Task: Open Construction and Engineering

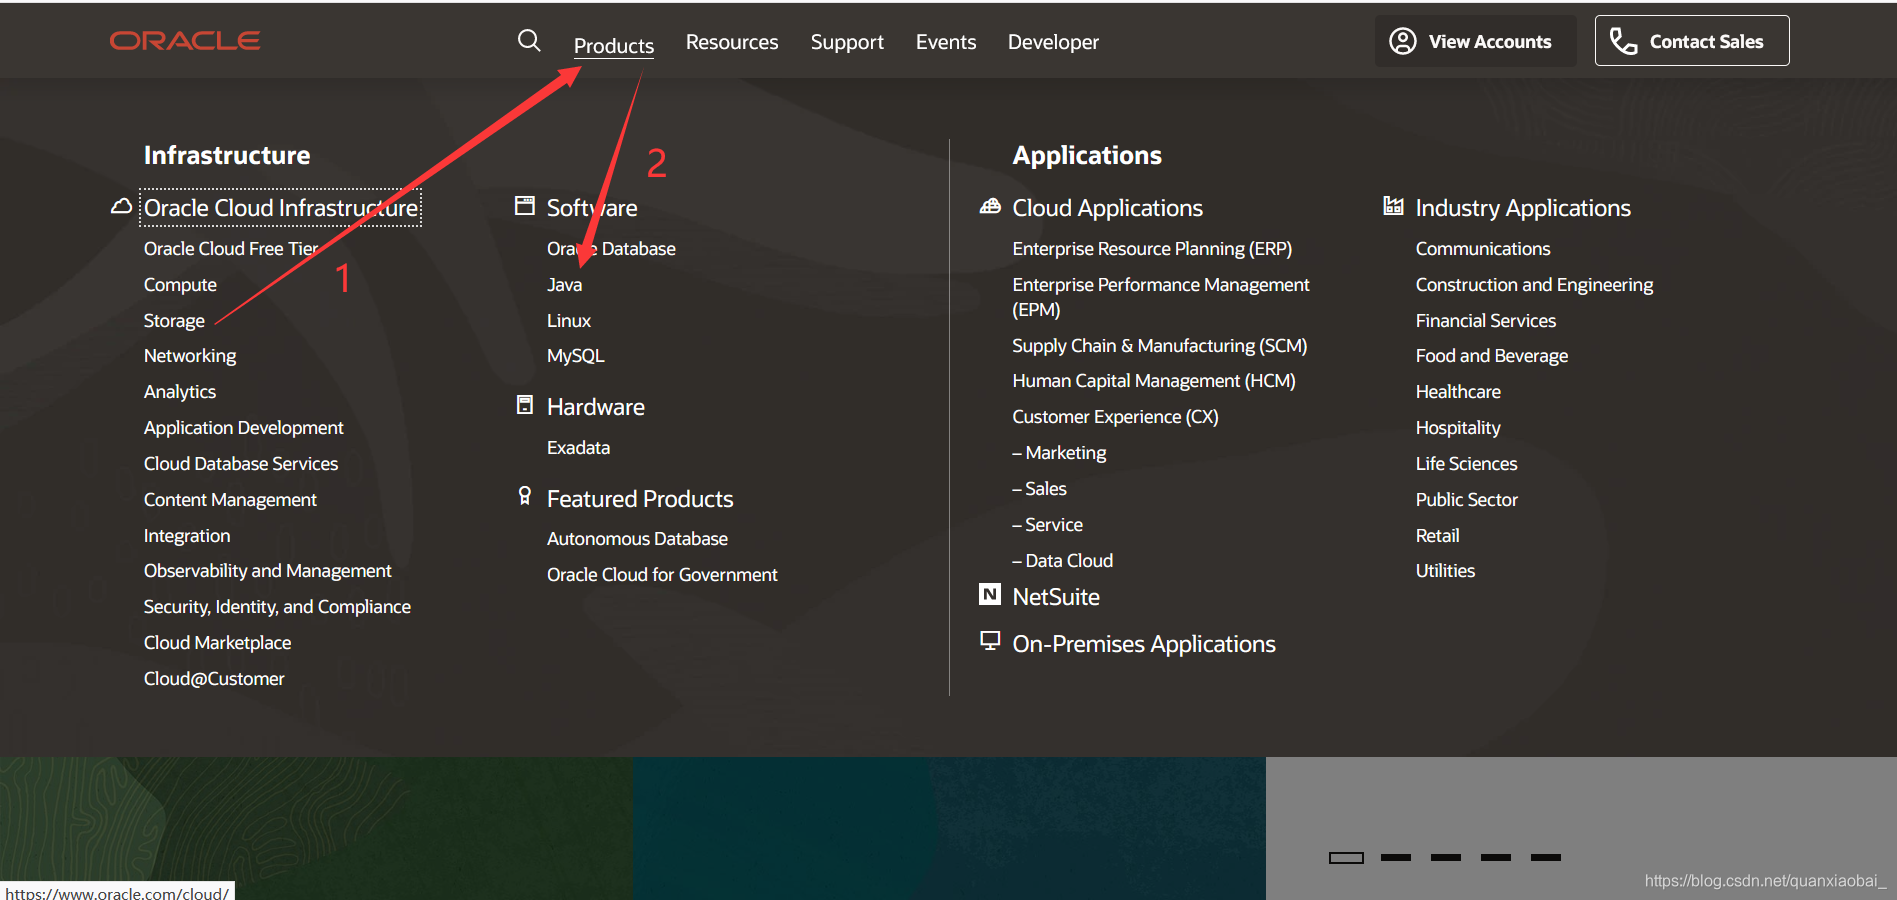Action: pos(1534,285)
